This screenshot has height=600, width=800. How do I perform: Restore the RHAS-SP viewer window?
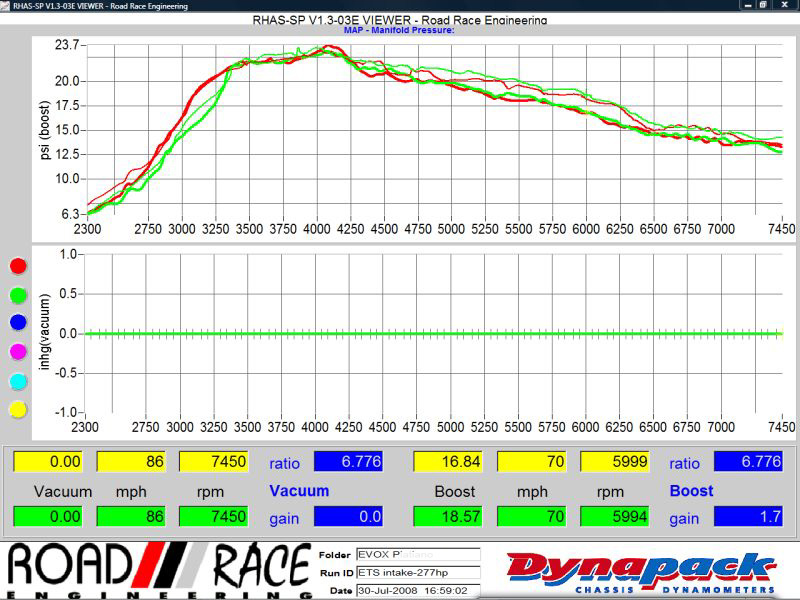click(763, 5)
